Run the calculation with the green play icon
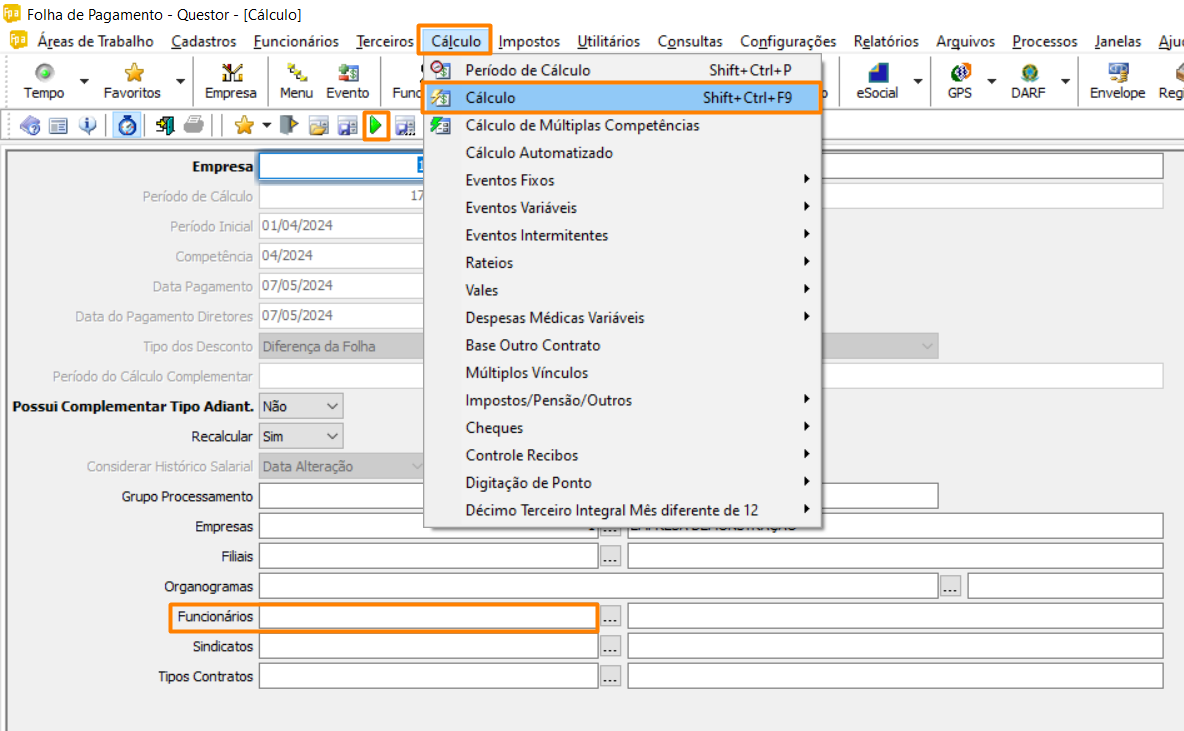The width and height of the screenshot is (1184, 731). point(375,125)
